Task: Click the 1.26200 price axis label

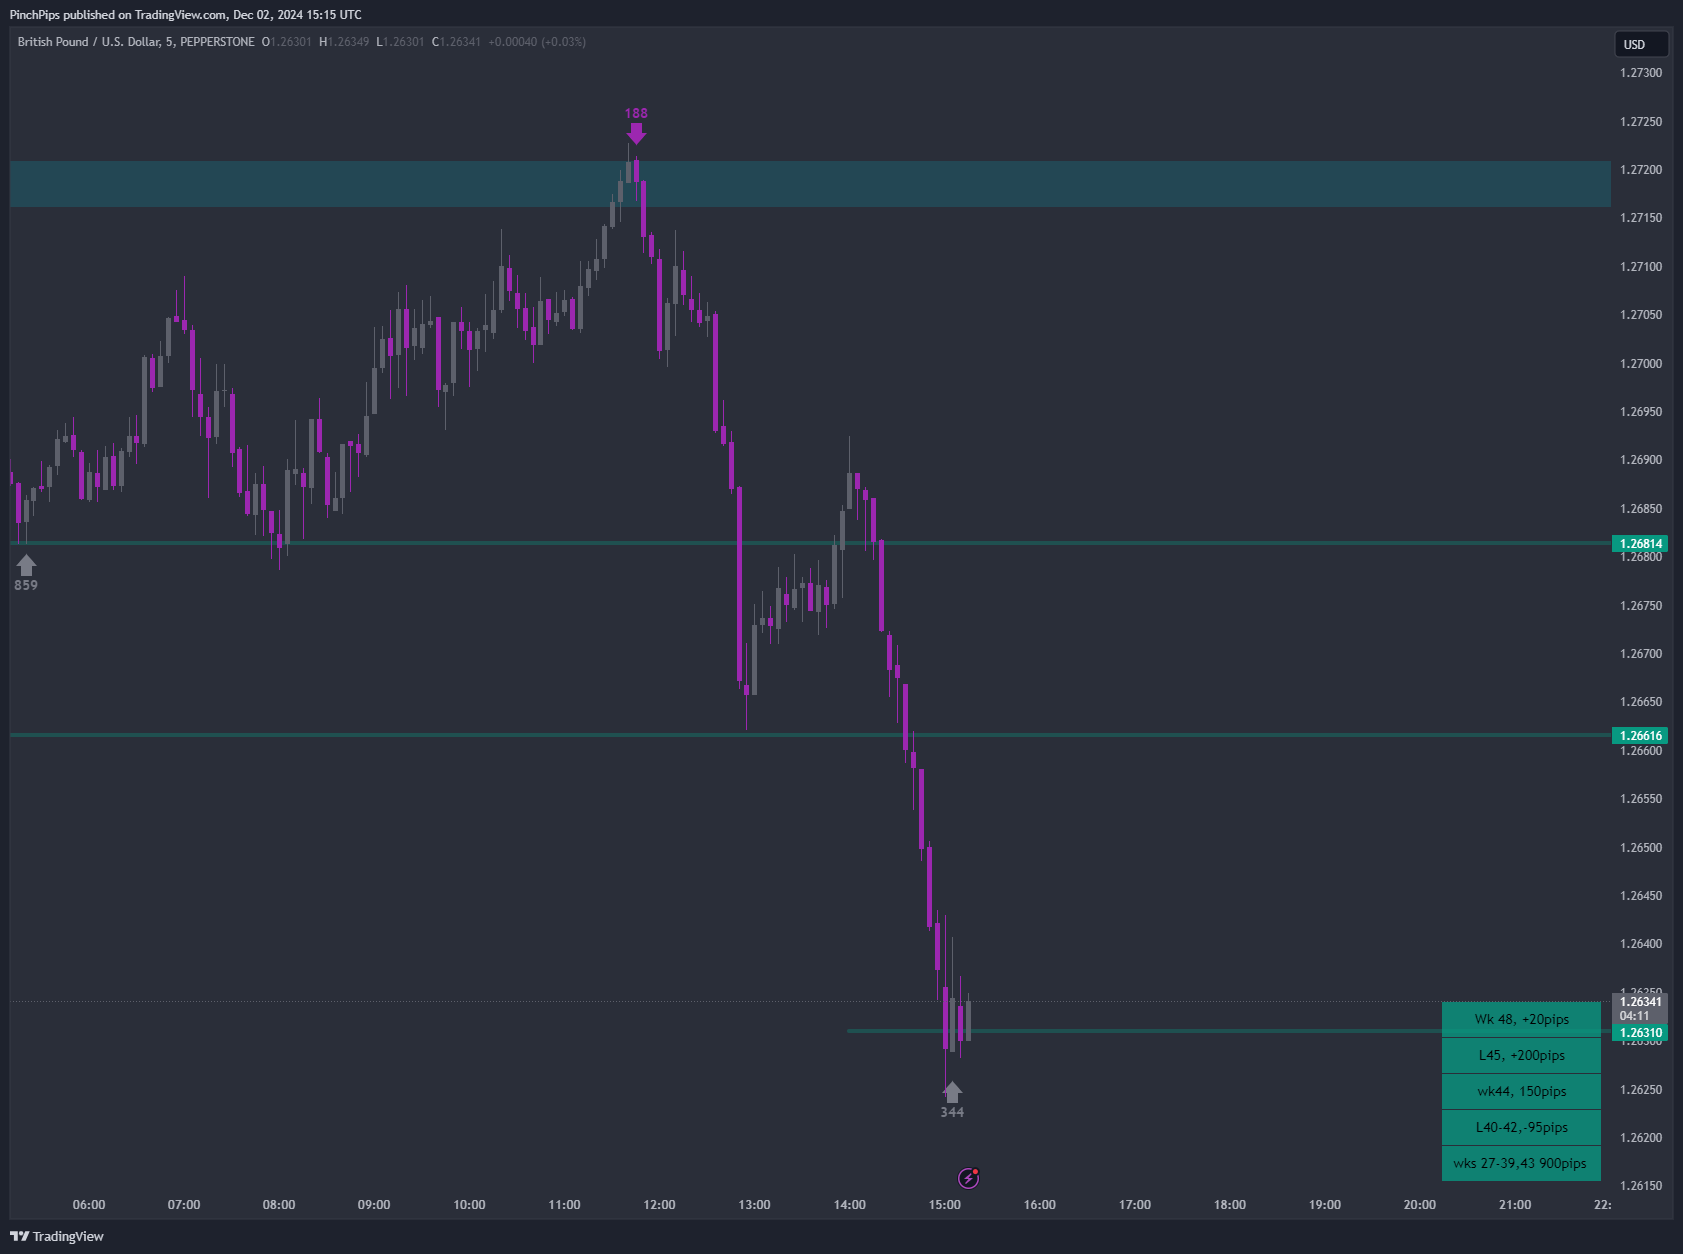Action: point(1641,1138)
